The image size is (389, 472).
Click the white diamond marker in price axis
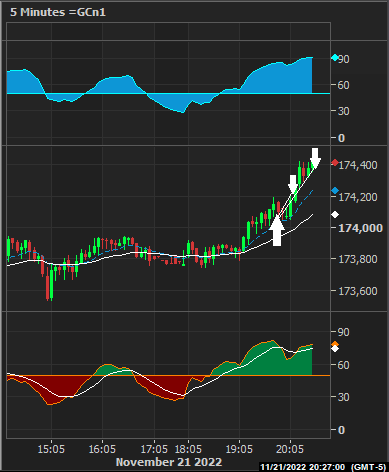[335, 215]
